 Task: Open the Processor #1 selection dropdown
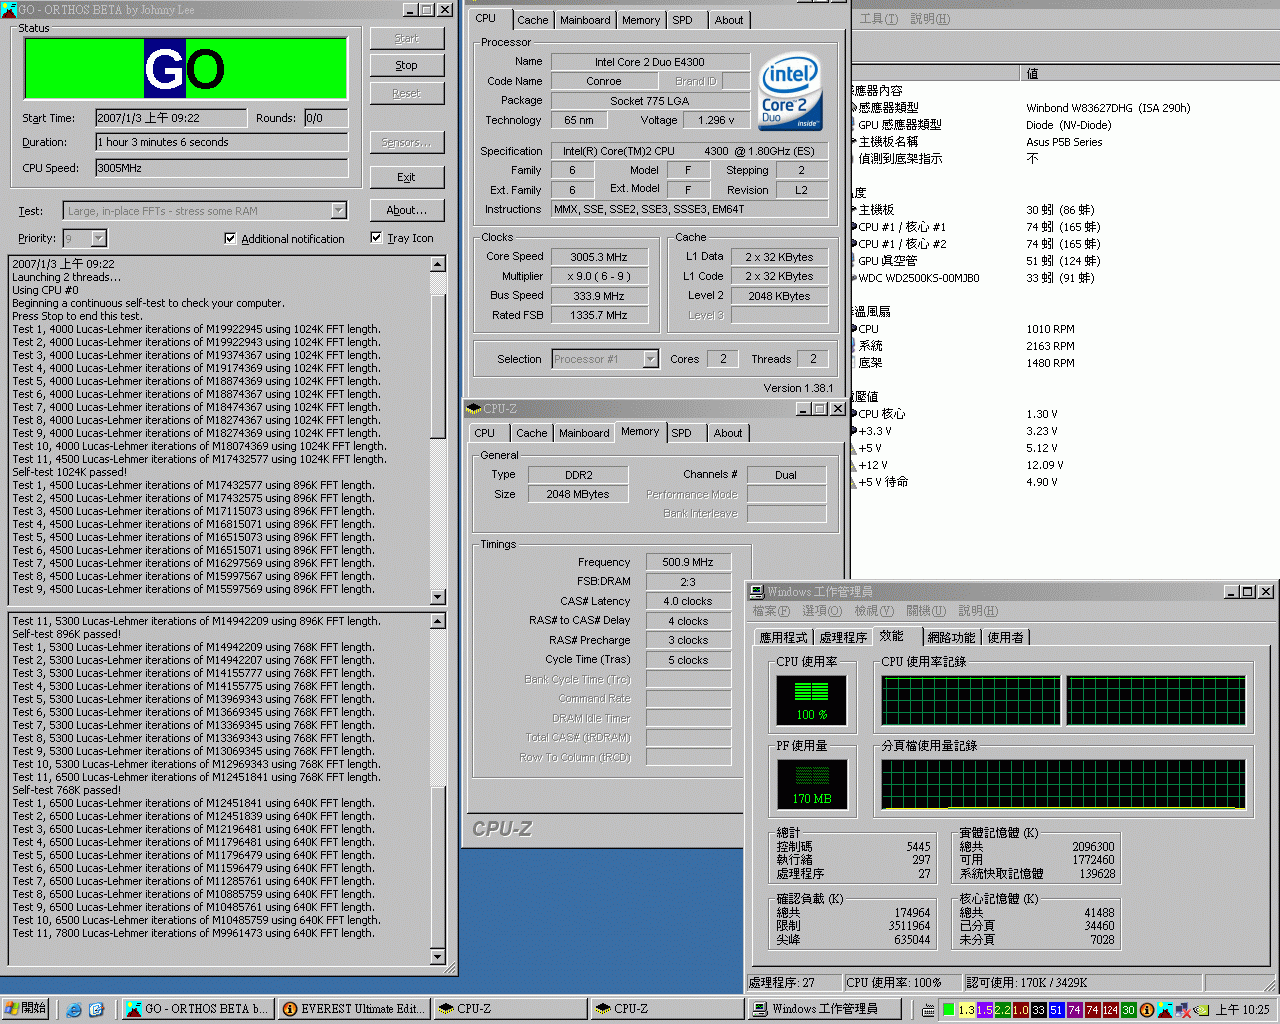[650, 359]
